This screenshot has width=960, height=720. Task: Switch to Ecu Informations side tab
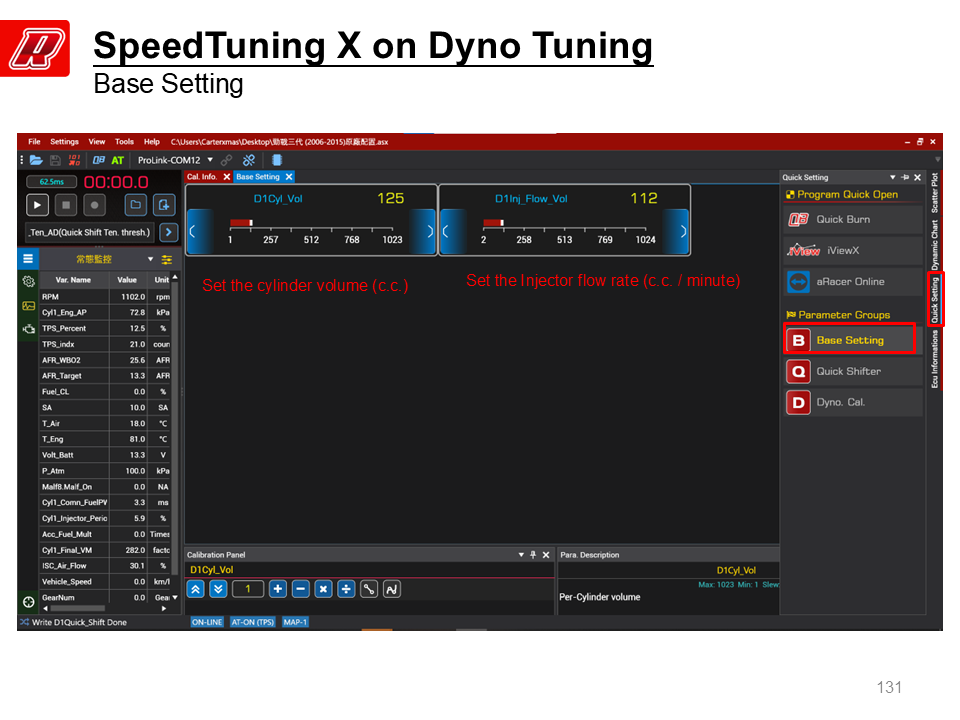pos(935,359)
